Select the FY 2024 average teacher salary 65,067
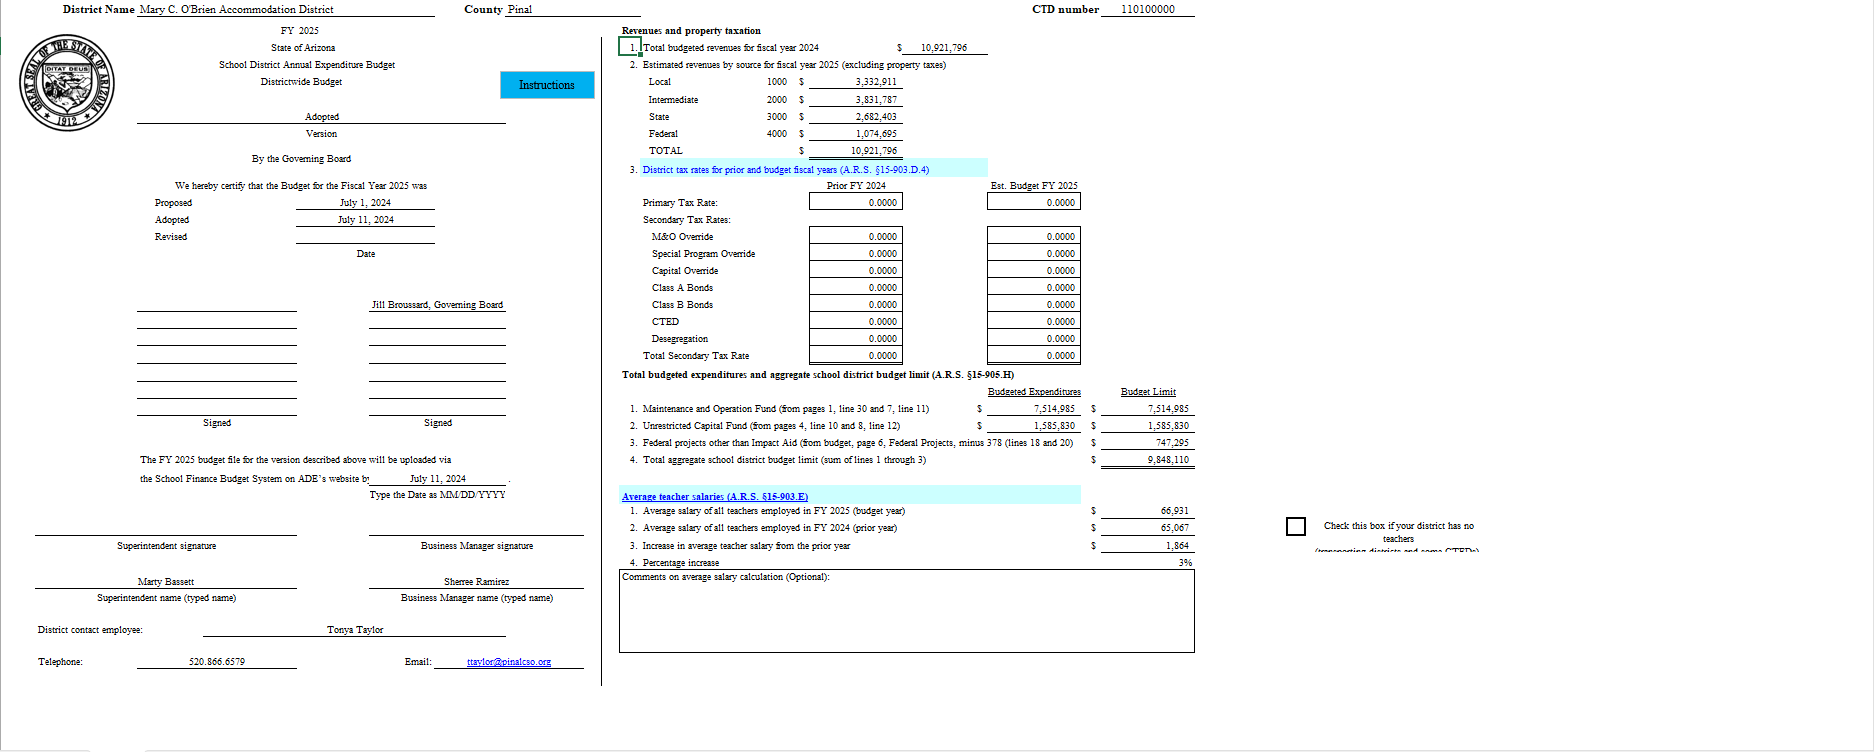The image size is (1874, 752). 1148,528
